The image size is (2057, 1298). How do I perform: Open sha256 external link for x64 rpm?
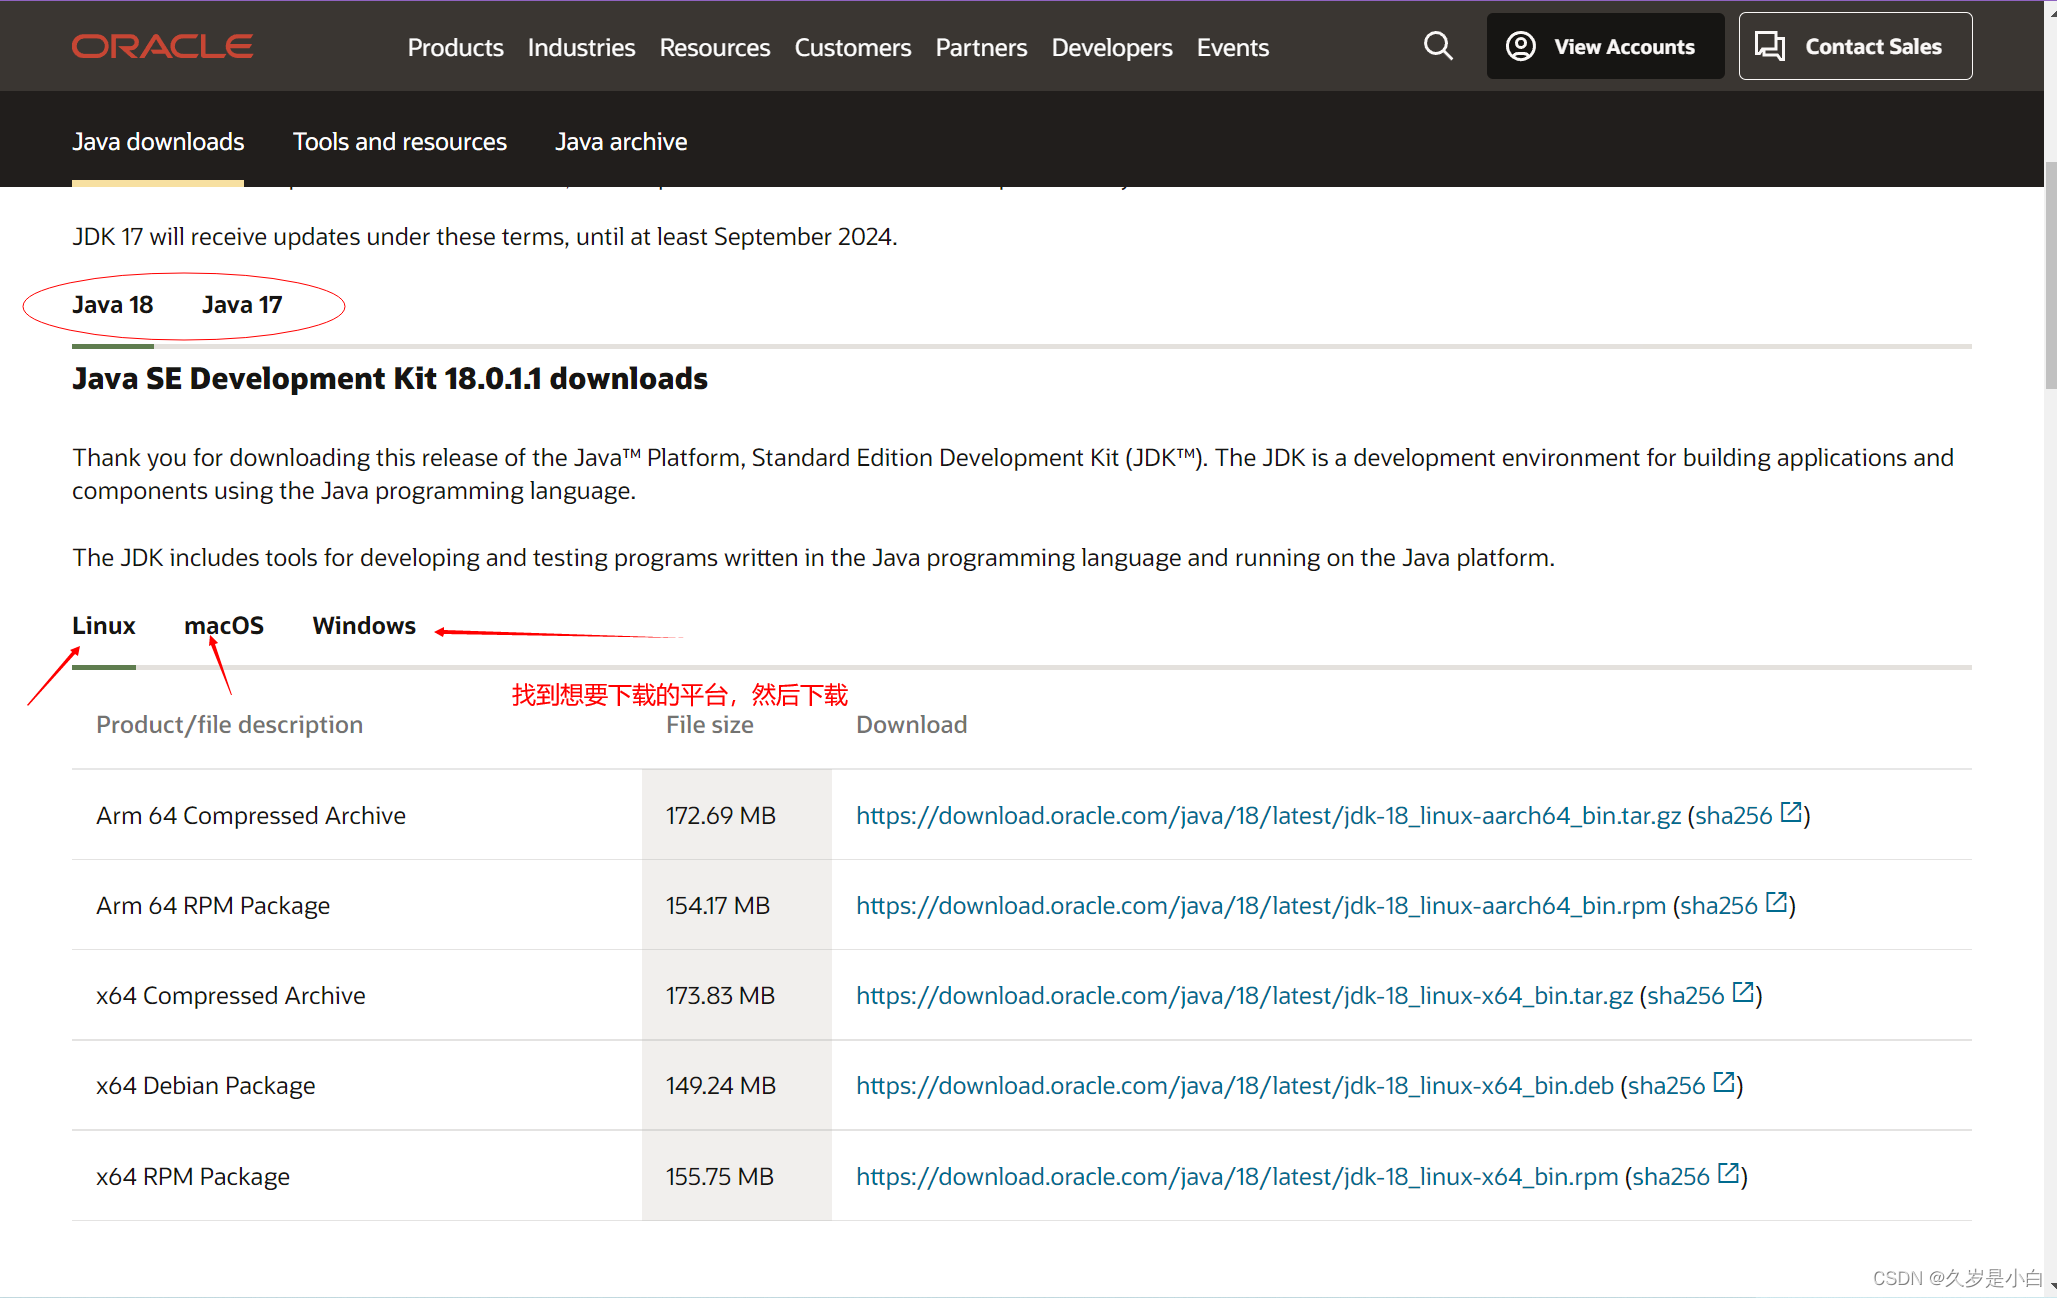[1686, 1176]
